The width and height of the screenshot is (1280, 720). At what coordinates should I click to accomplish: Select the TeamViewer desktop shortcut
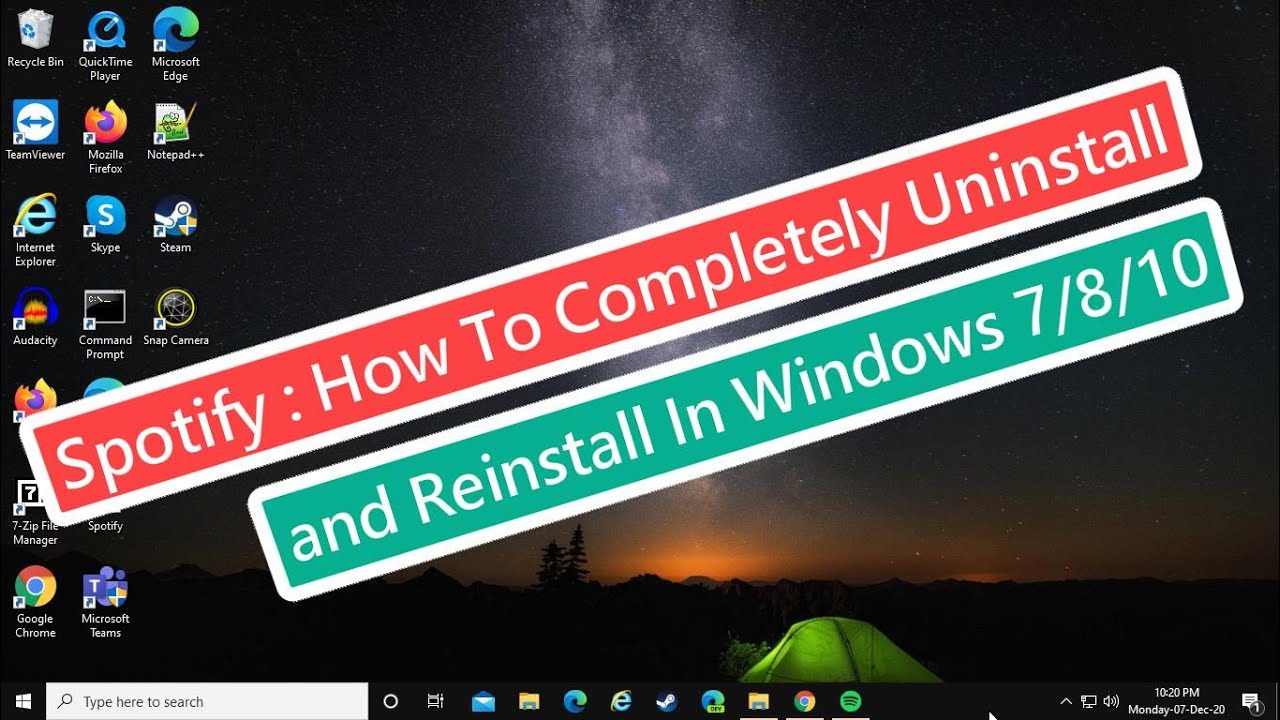pos(35,131)
